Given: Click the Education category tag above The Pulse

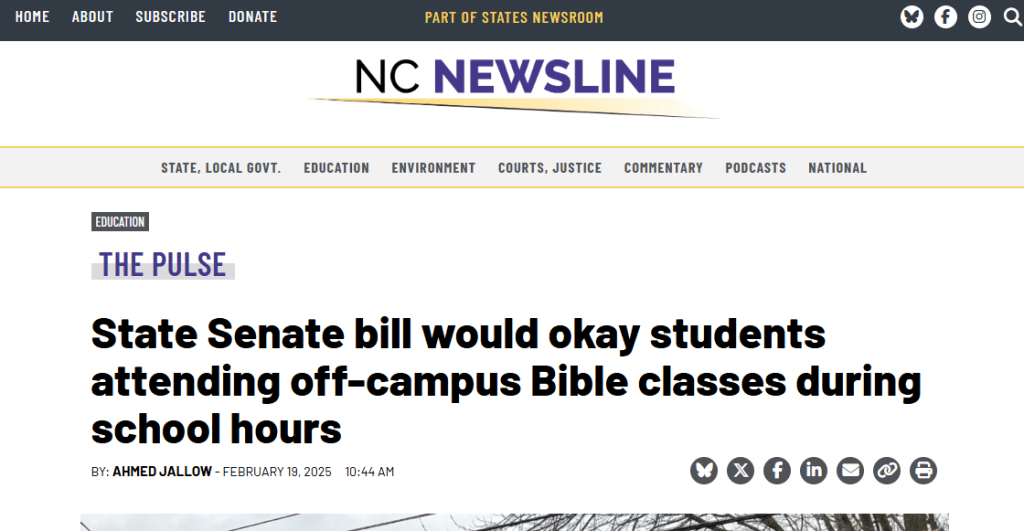Looking at the screenshot, I should [x=120, y=222].
